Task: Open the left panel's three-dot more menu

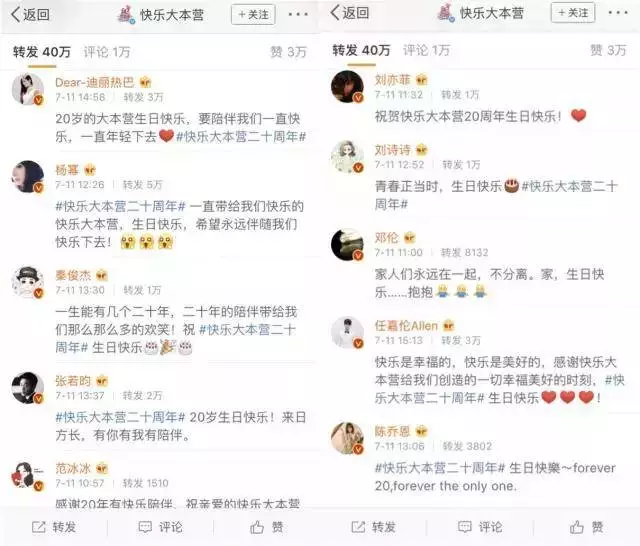Action: point(298,14)
